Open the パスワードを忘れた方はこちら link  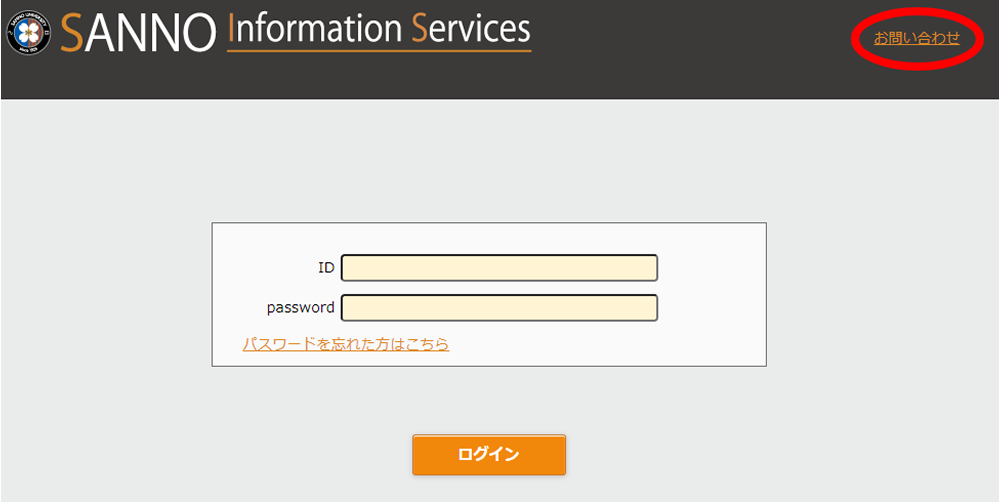pyautogui.click(x=345, y=344)
